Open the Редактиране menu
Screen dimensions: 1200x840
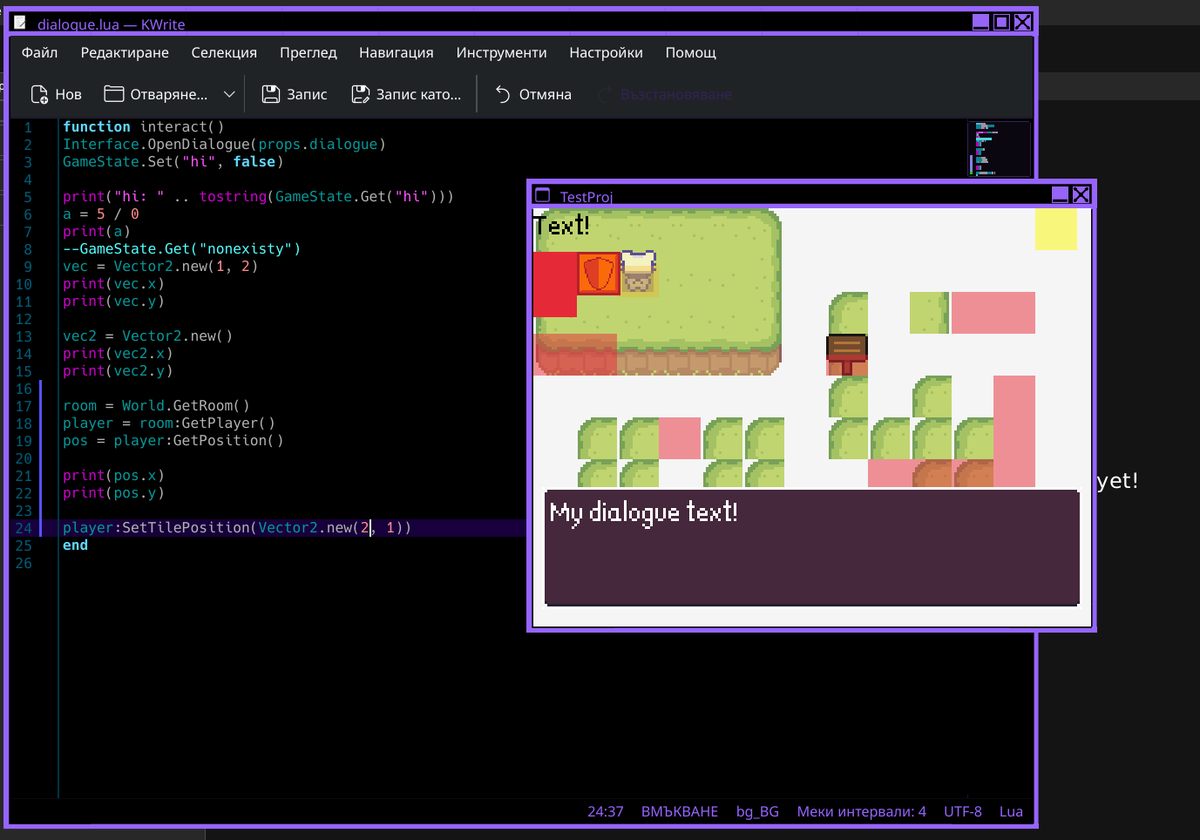click(x=125, y=53)
